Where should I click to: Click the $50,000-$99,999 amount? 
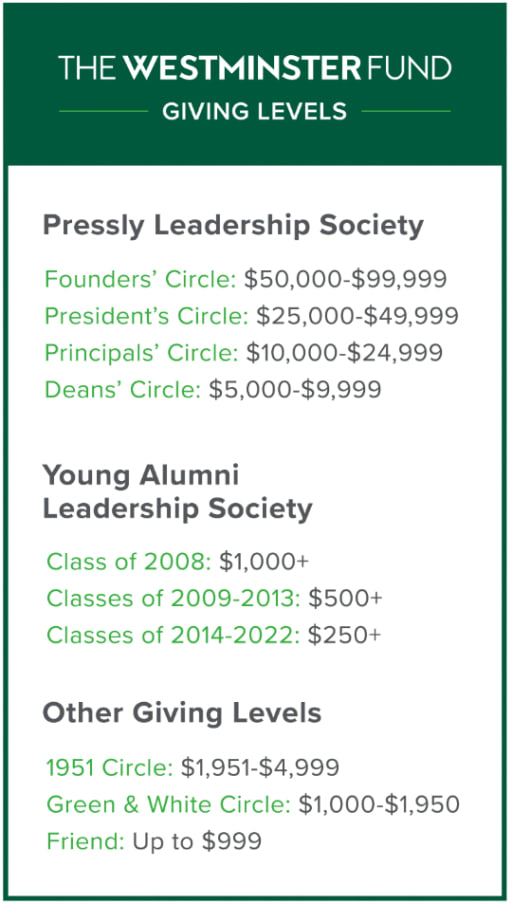pyautogui.click(x=345, y=280)
